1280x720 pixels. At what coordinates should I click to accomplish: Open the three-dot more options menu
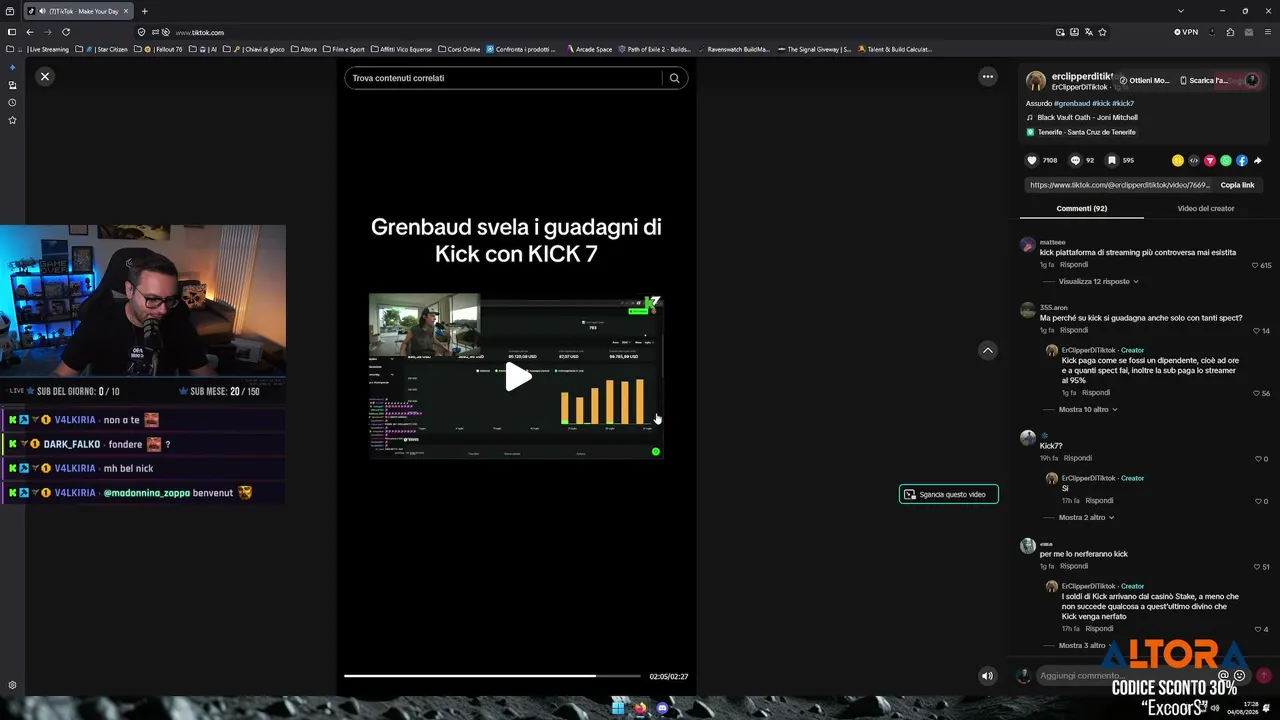tap(988, 76)
